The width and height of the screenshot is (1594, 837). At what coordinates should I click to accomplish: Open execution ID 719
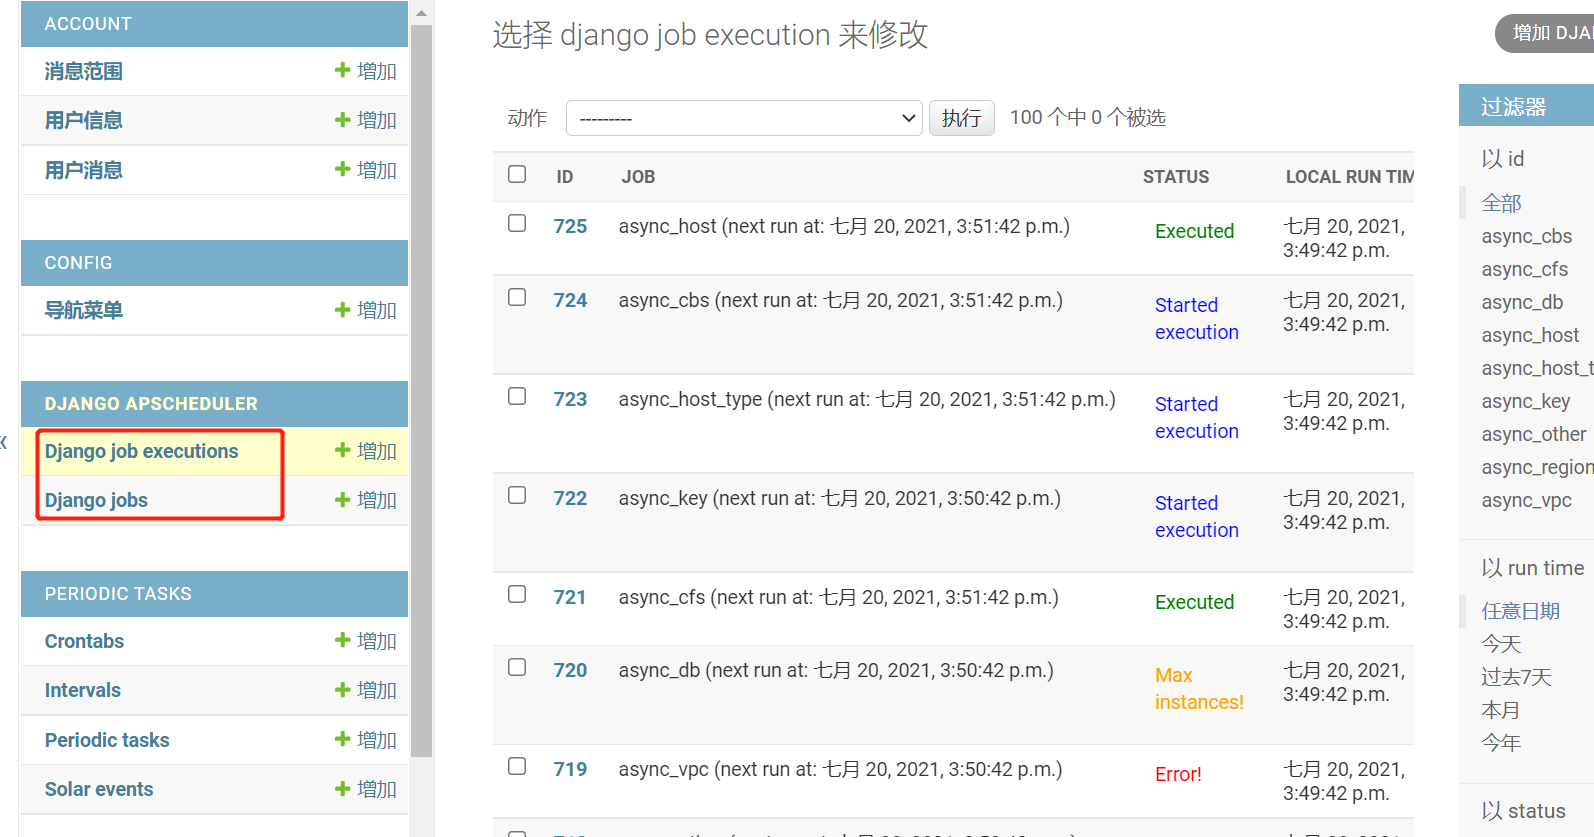click(570, 769)
